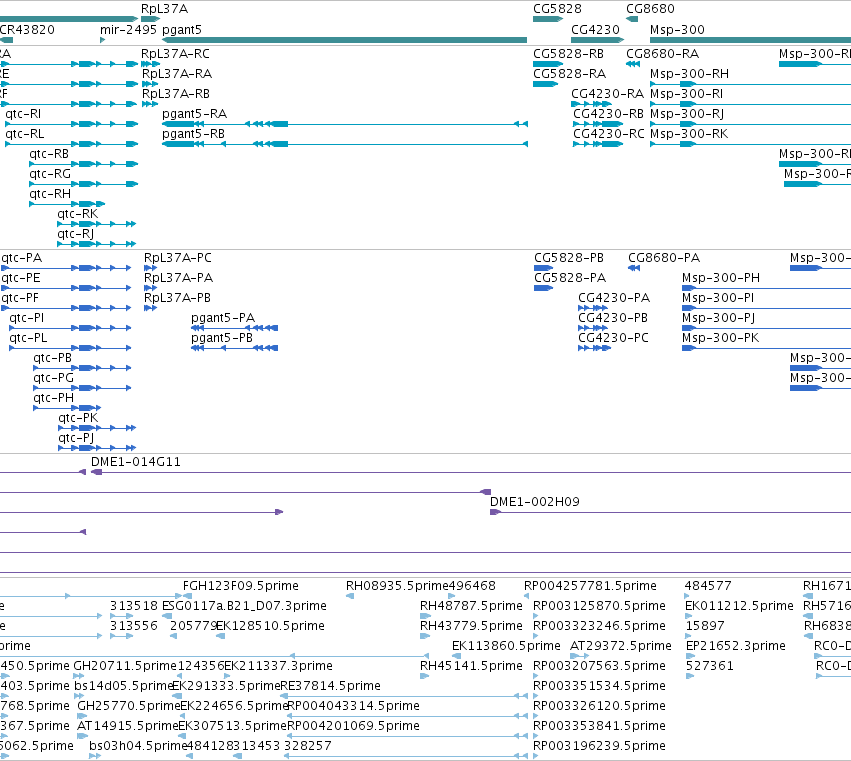Select transcript RpL37A-RA

click(150, 84)
